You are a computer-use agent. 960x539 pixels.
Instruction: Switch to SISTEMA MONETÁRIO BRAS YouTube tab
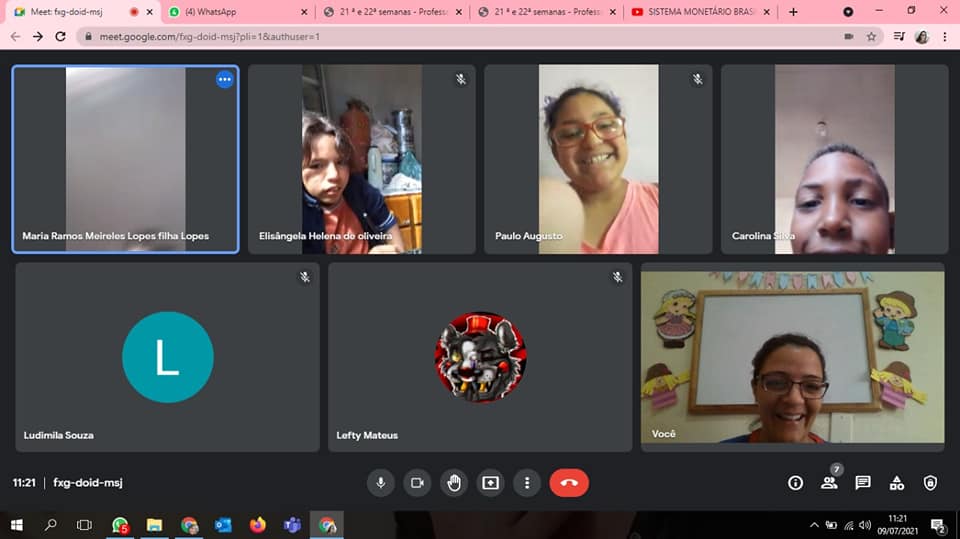point(700,12)
